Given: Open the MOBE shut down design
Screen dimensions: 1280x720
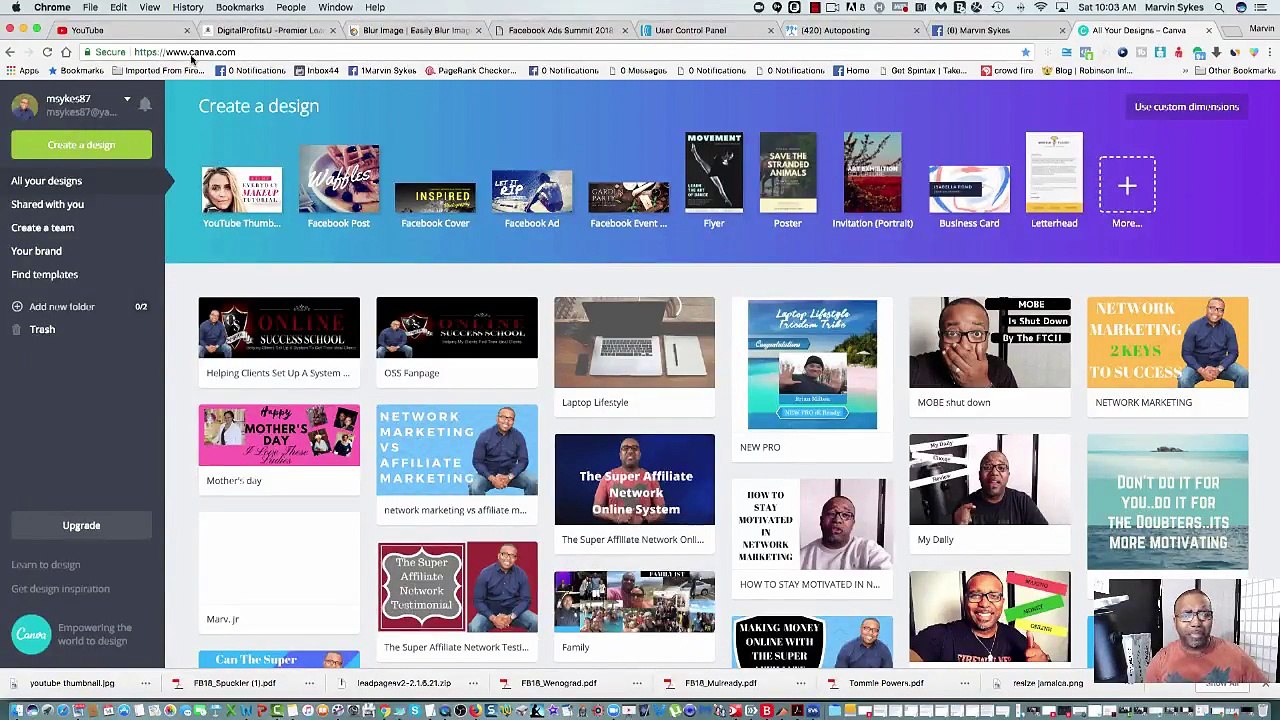Looking at the screenshot, I should coord(989,342).
